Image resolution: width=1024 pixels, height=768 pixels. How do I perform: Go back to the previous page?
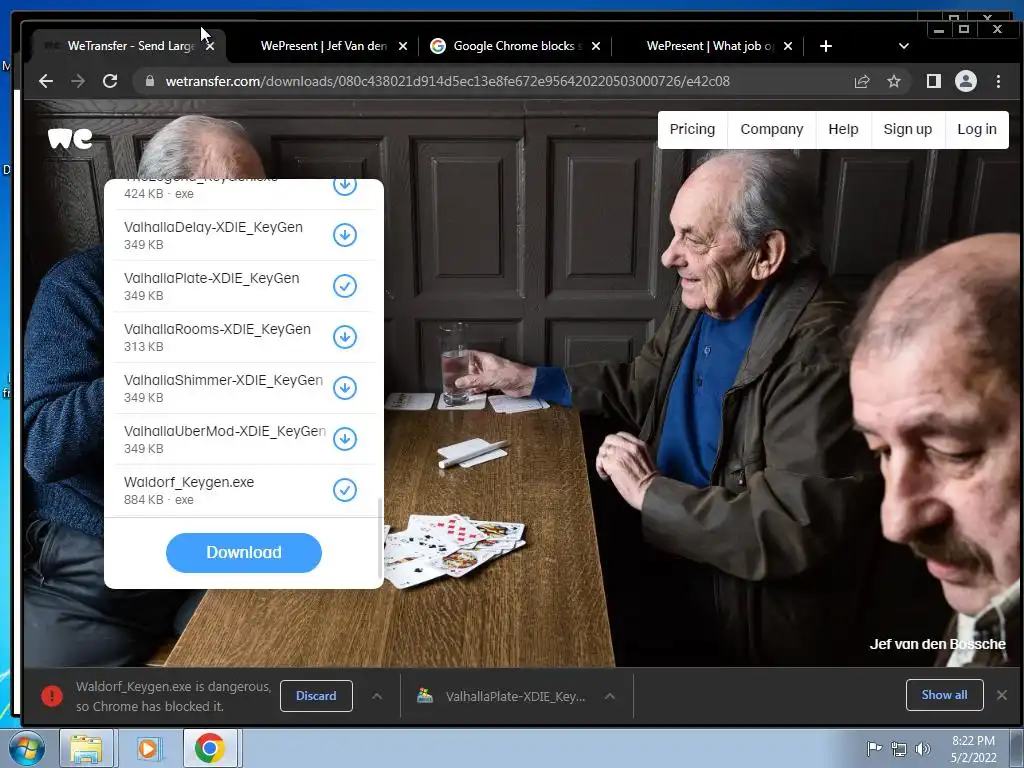[46, 81]
